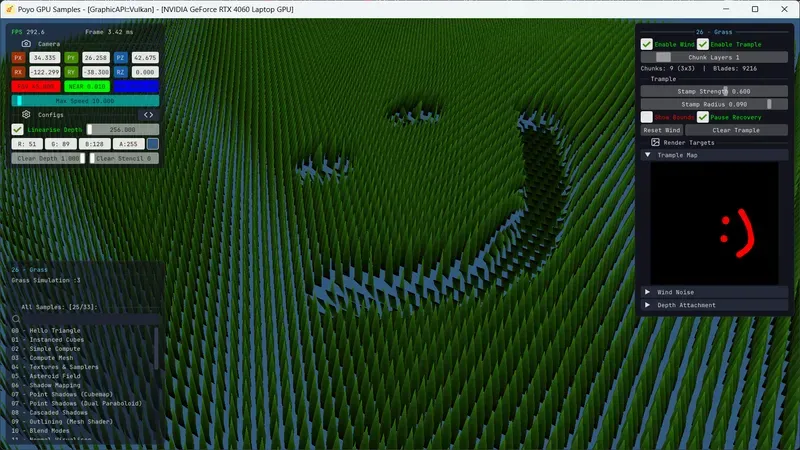Click the sample list scrollbar
This screenshot has width=800, height=450.
pyautogui.click(x=156, y=348)
